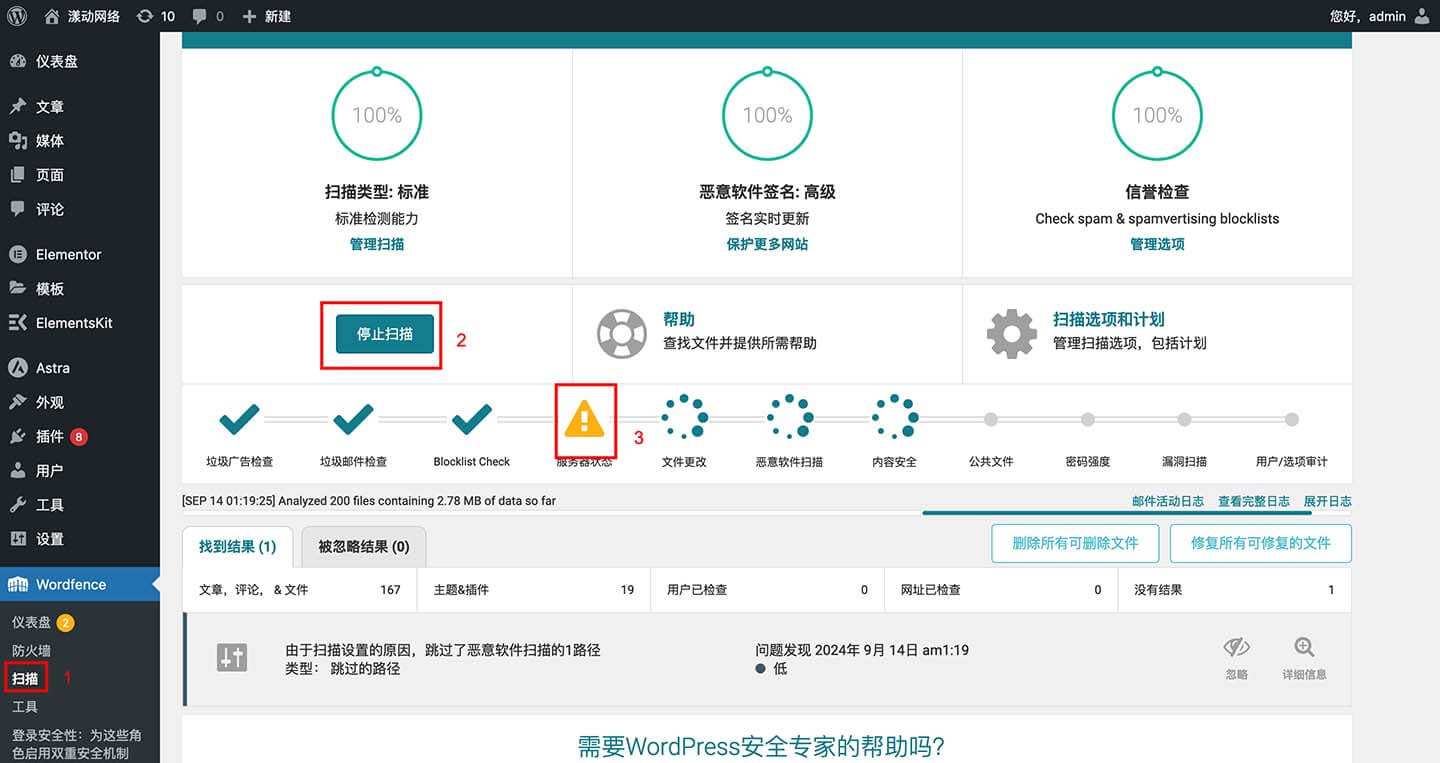This screenshot has height=763, width=1440.
Task: Open 扫描选项和计划 link
Action: click(x=1109, y=319)
